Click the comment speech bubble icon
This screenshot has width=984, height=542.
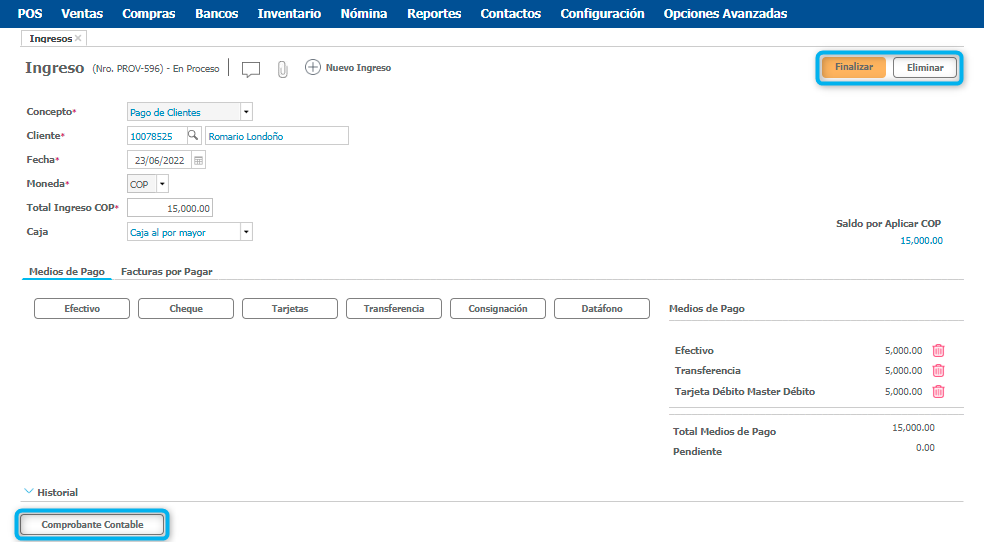point(251,69)
